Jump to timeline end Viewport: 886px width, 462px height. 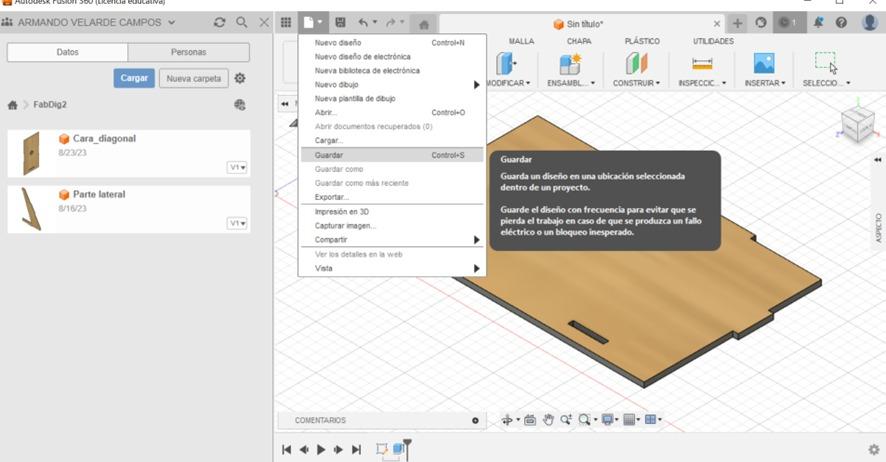[x=356, y=450]
